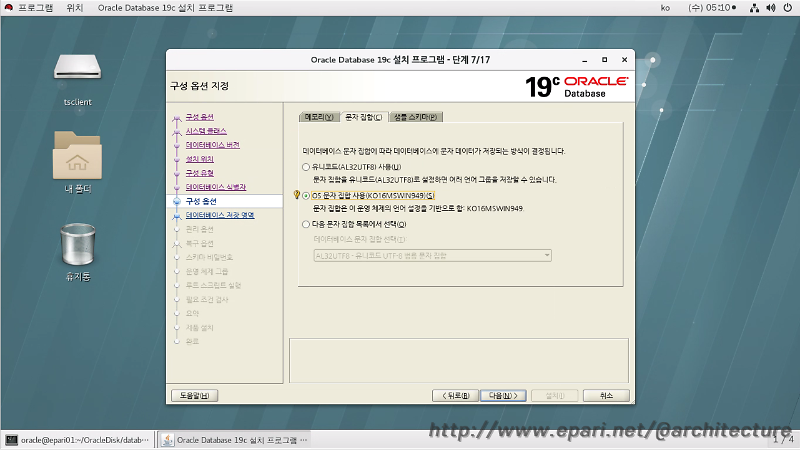
Task: Click the 필요 조건 검사 step text
Action: coord(207,299)
